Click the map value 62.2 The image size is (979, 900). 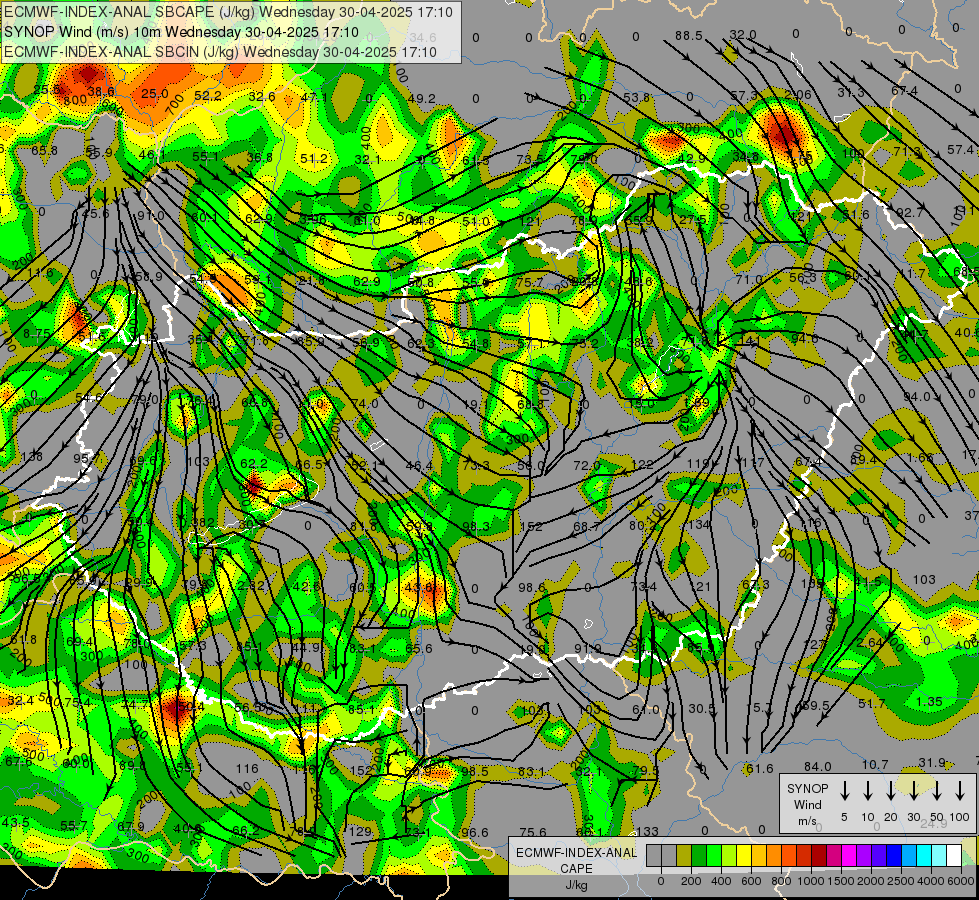[253, 463]
